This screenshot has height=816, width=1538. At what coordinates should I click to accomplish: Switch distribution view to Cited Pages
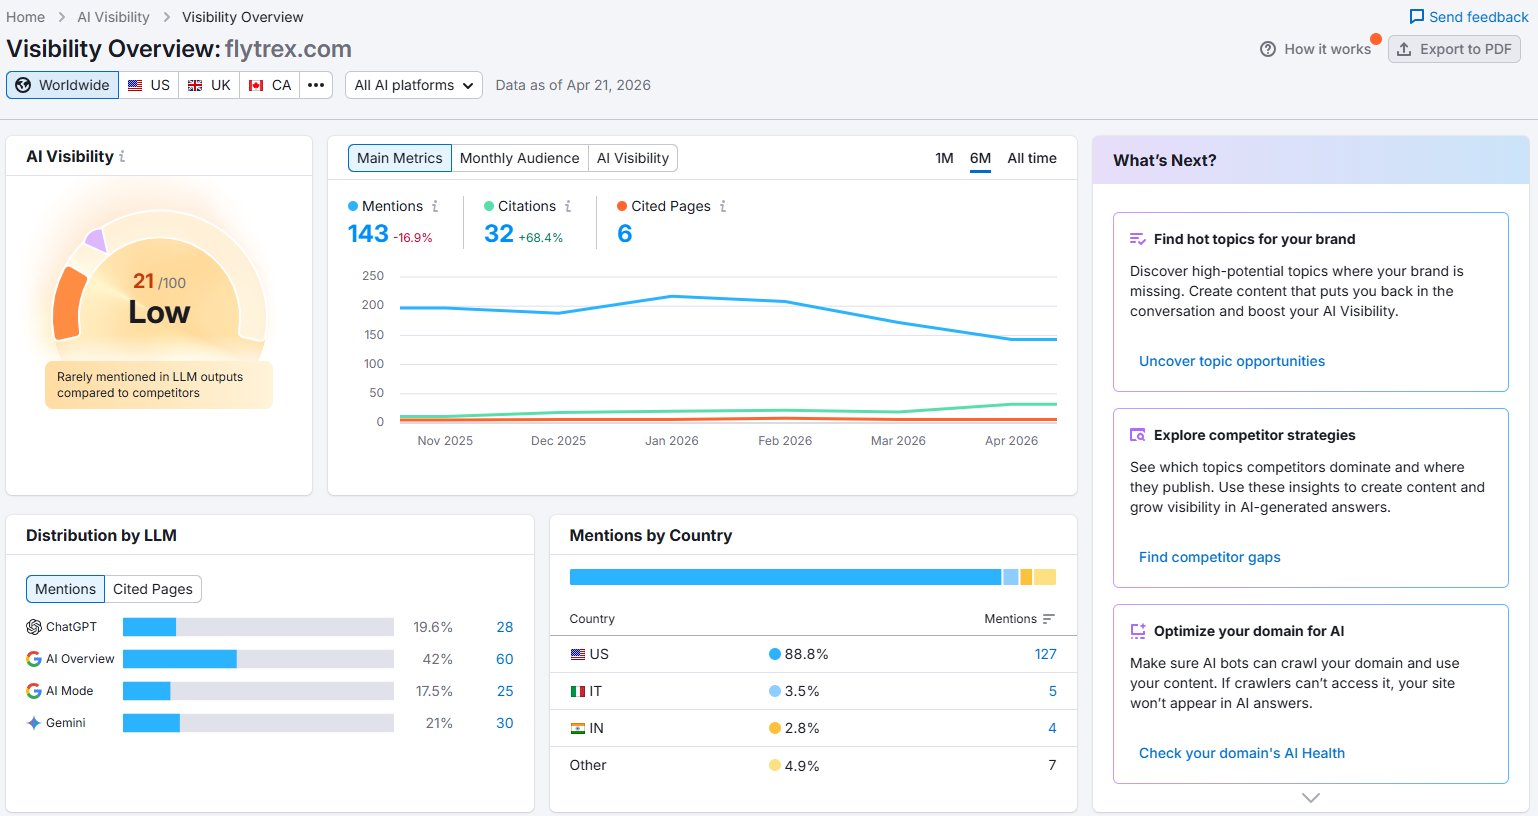[153, 589]
